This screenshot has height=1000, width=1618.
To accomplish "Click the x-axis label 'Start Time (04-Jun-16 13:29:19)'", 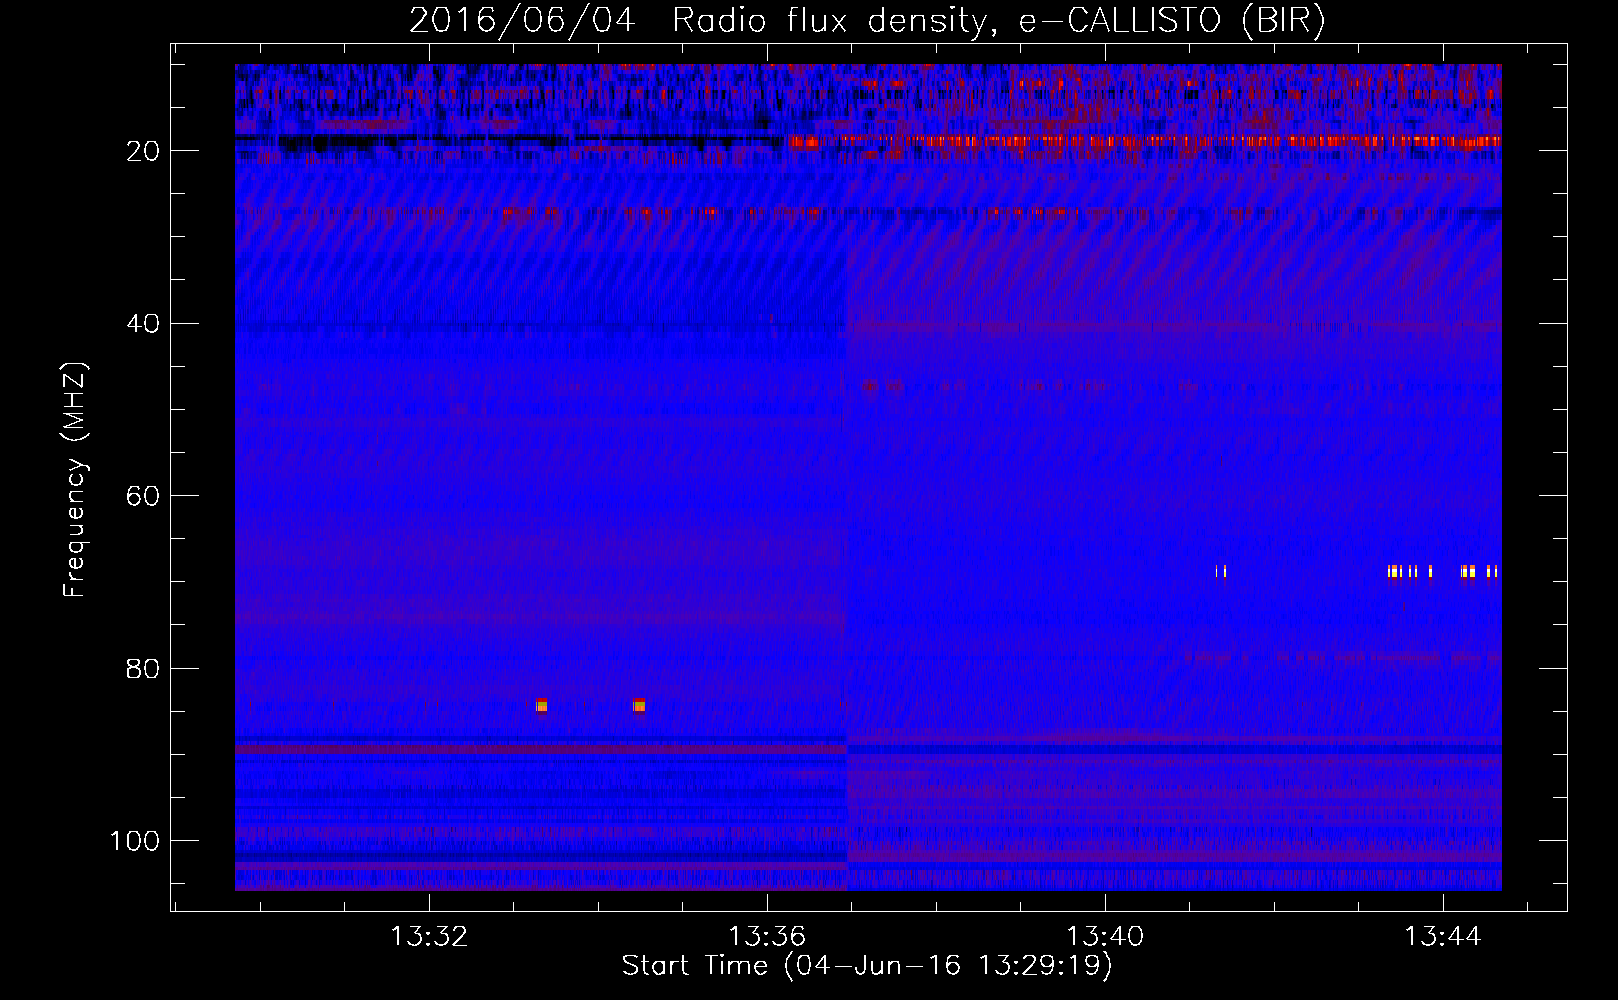I will [867, 966].
